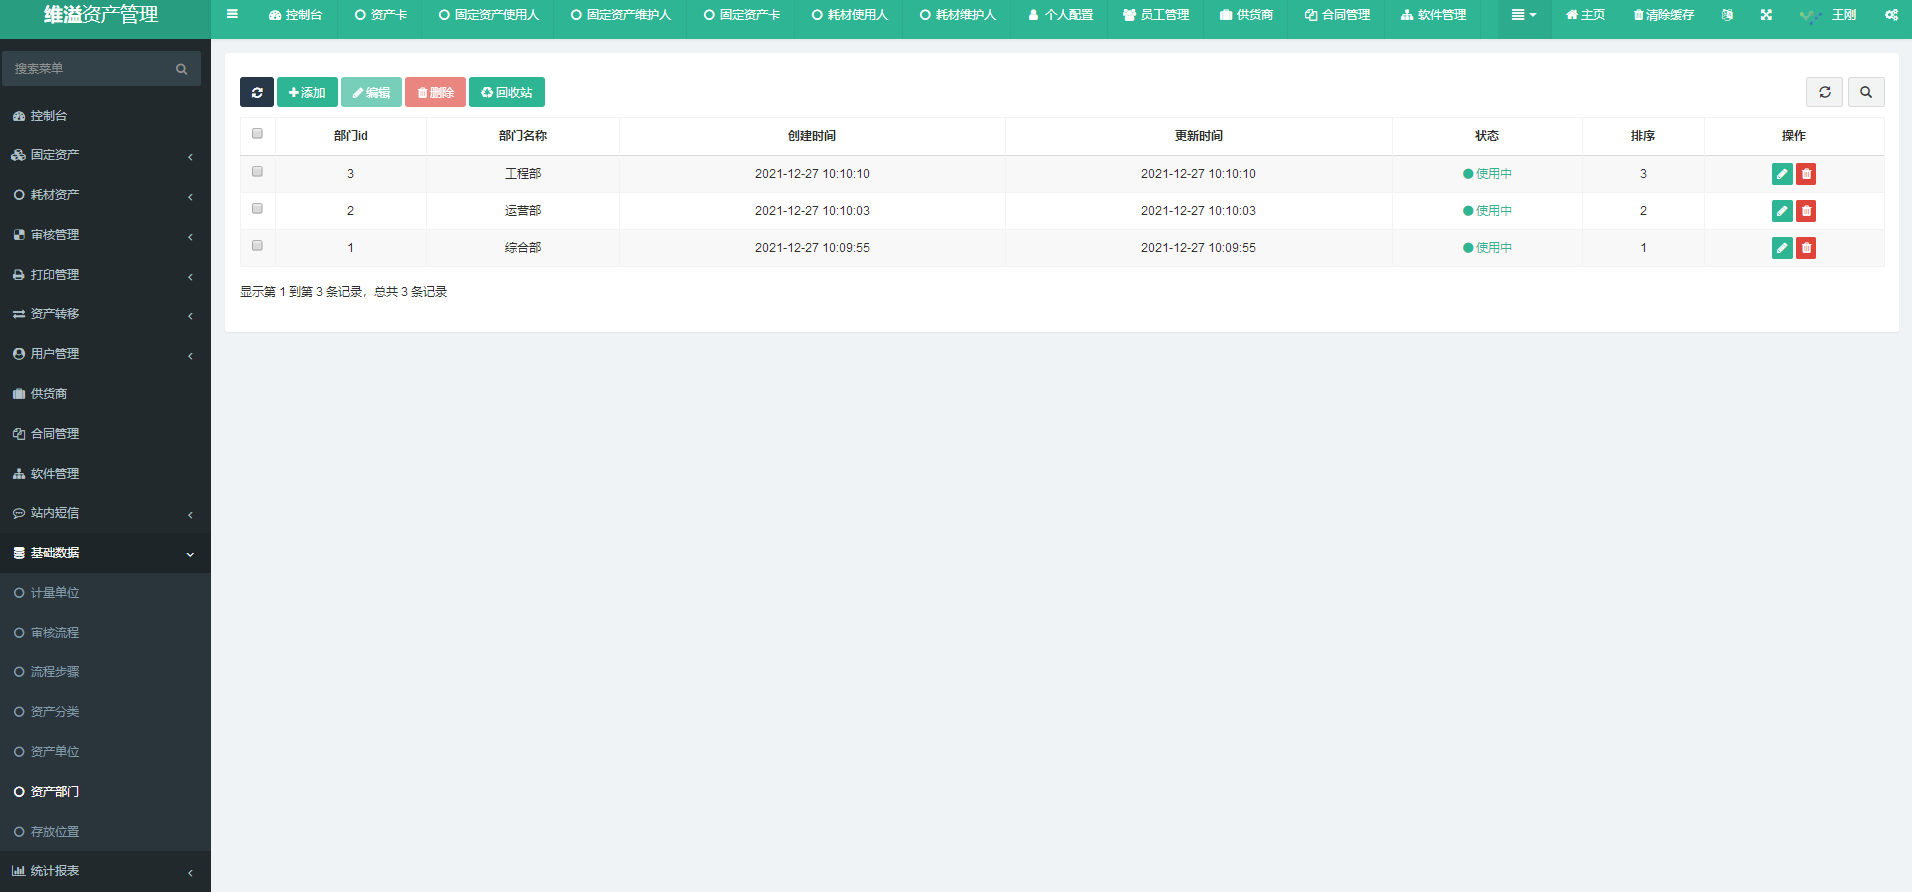The width and height of the screenshot is (1912, 892).
Task: Check the checkbox for the 工程部 row
Action: (x=257, y=172)
